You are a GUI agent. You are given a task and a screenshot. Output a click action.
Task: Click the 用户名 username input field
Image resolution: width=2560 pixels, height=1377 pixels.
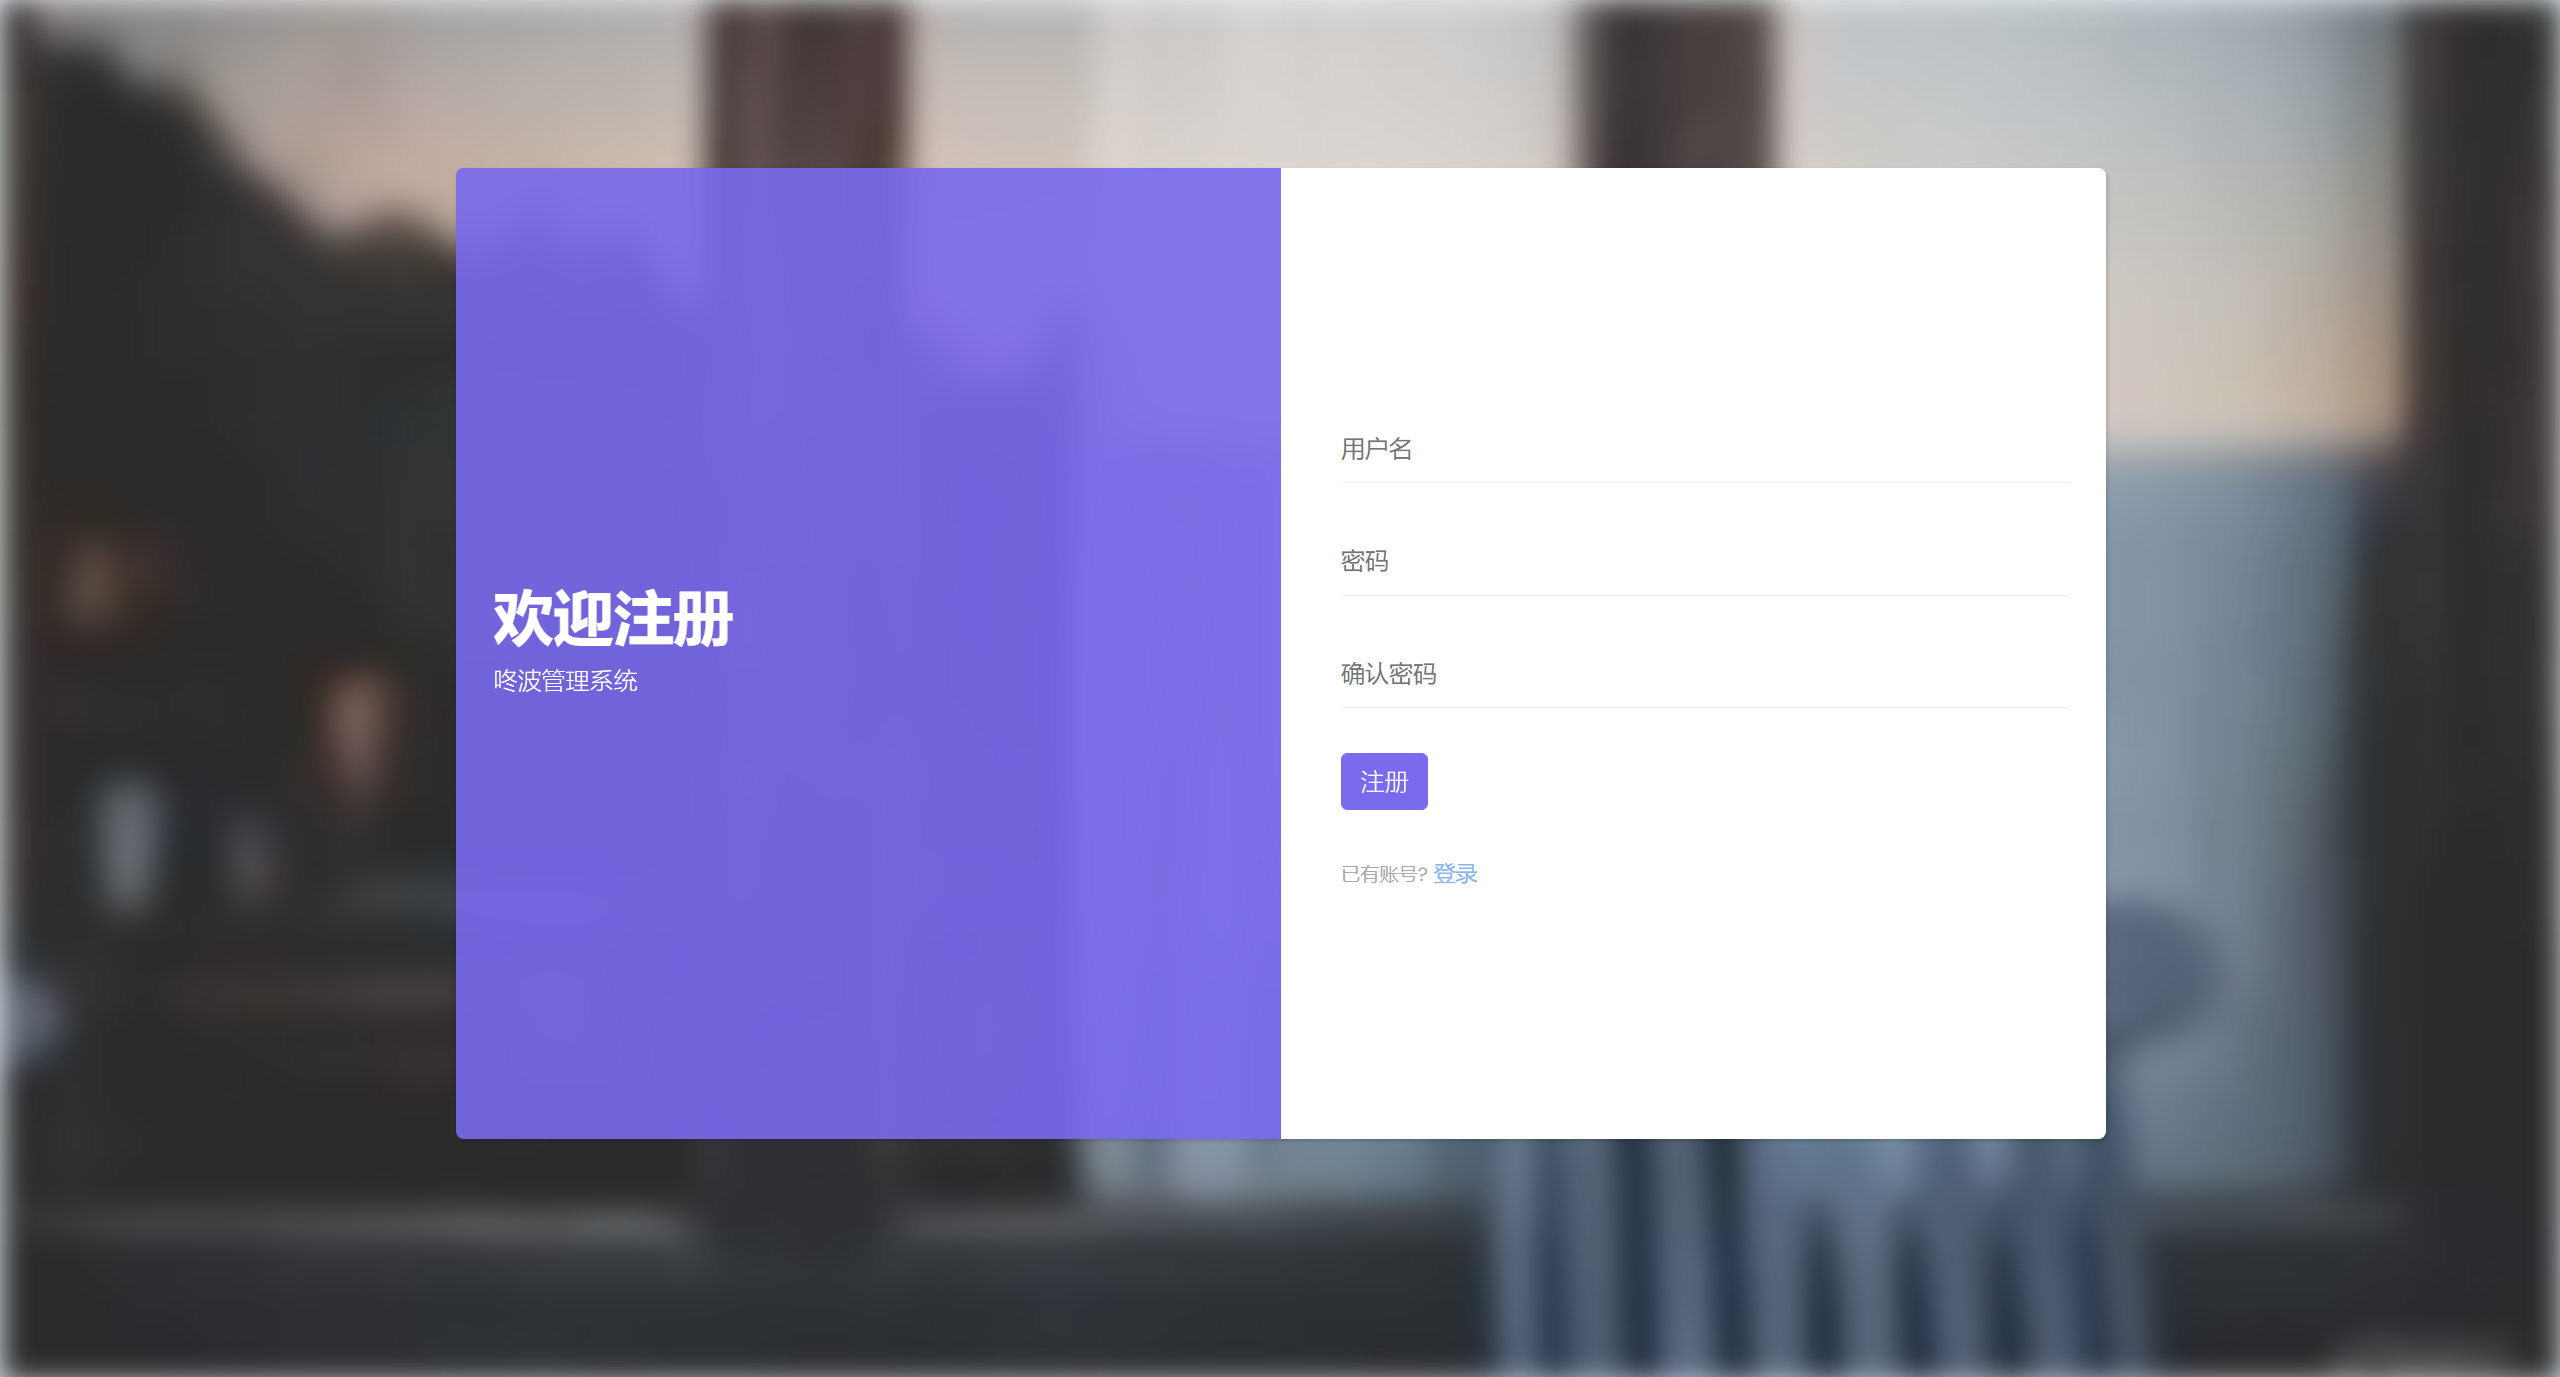point(1703,450)
